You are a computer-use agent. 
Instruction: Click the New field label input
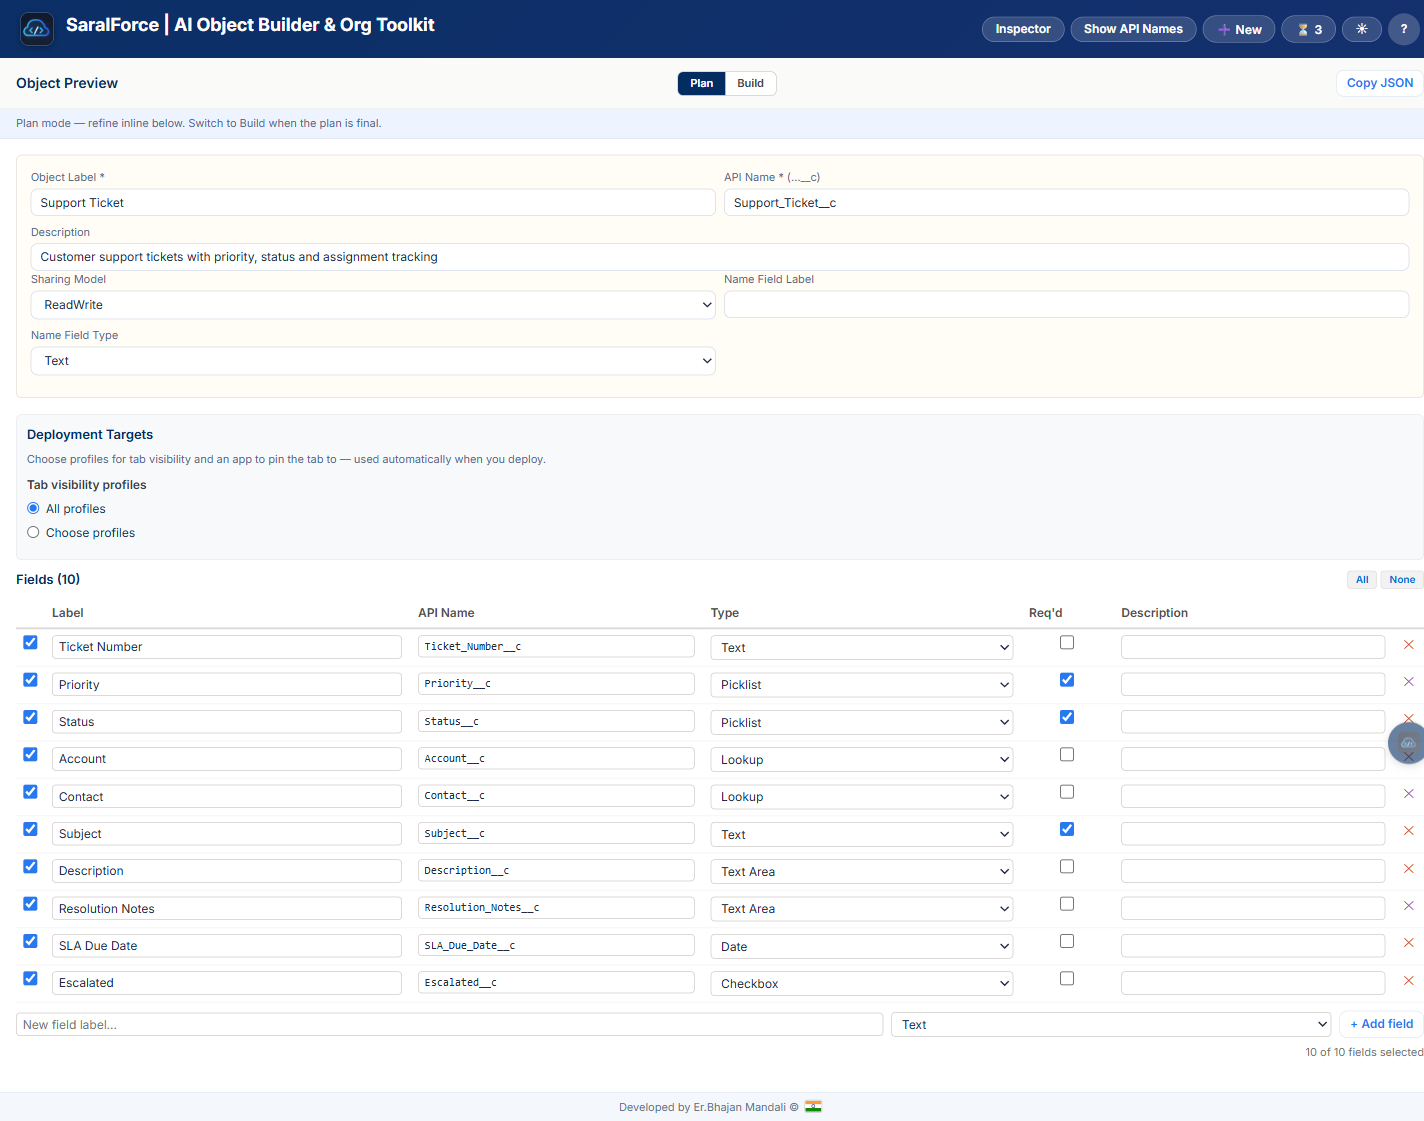pyautogui.click(x=449, y=1025)
